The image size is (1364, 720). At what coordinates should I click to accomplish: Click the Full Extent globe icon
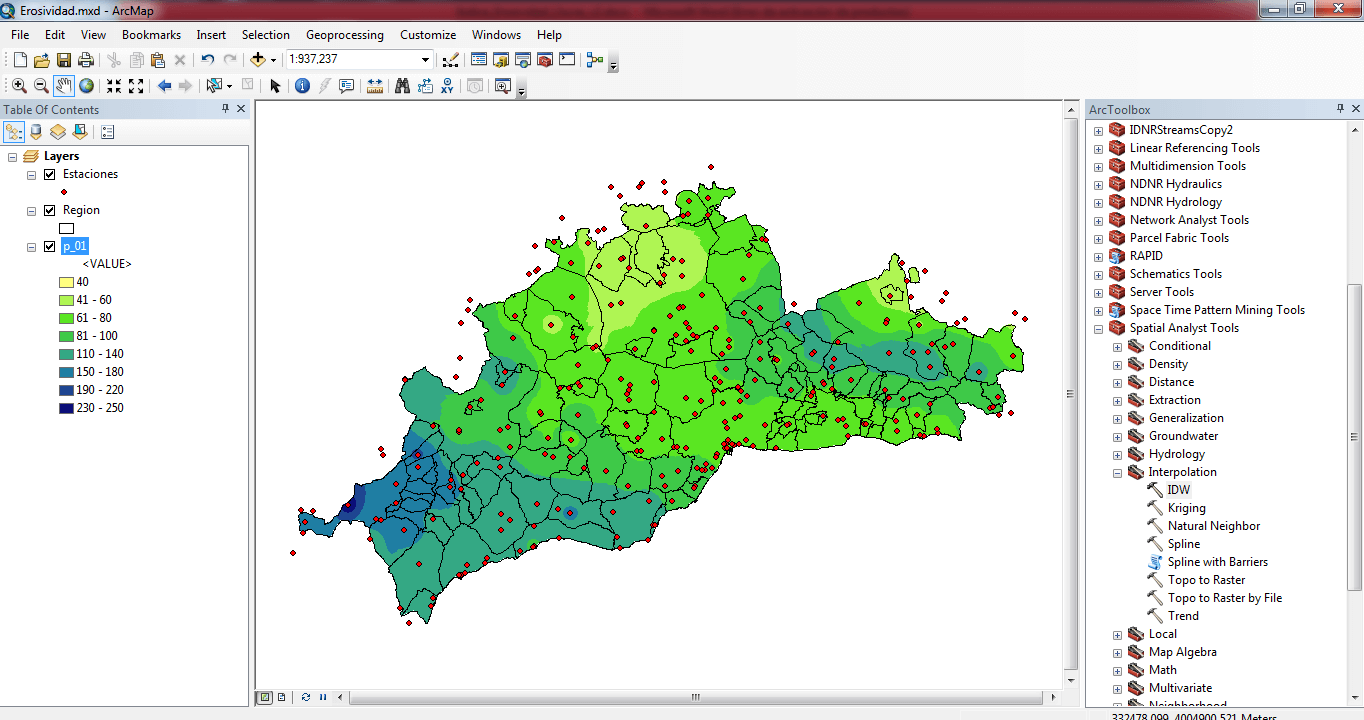click(87, 86)
